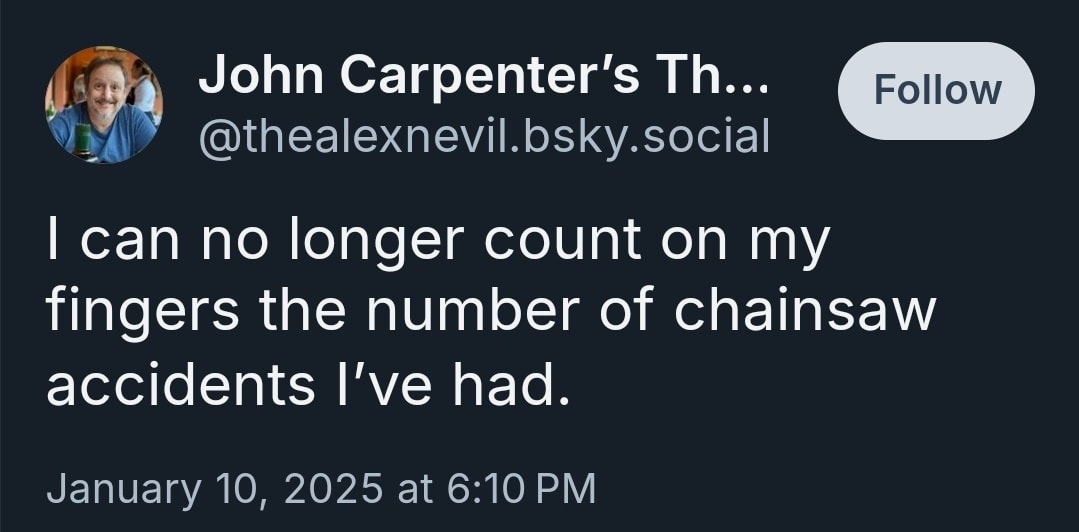Click the word "chainsaw" in the post
The height and width of the screenshot is (532, 1079).
804,312
